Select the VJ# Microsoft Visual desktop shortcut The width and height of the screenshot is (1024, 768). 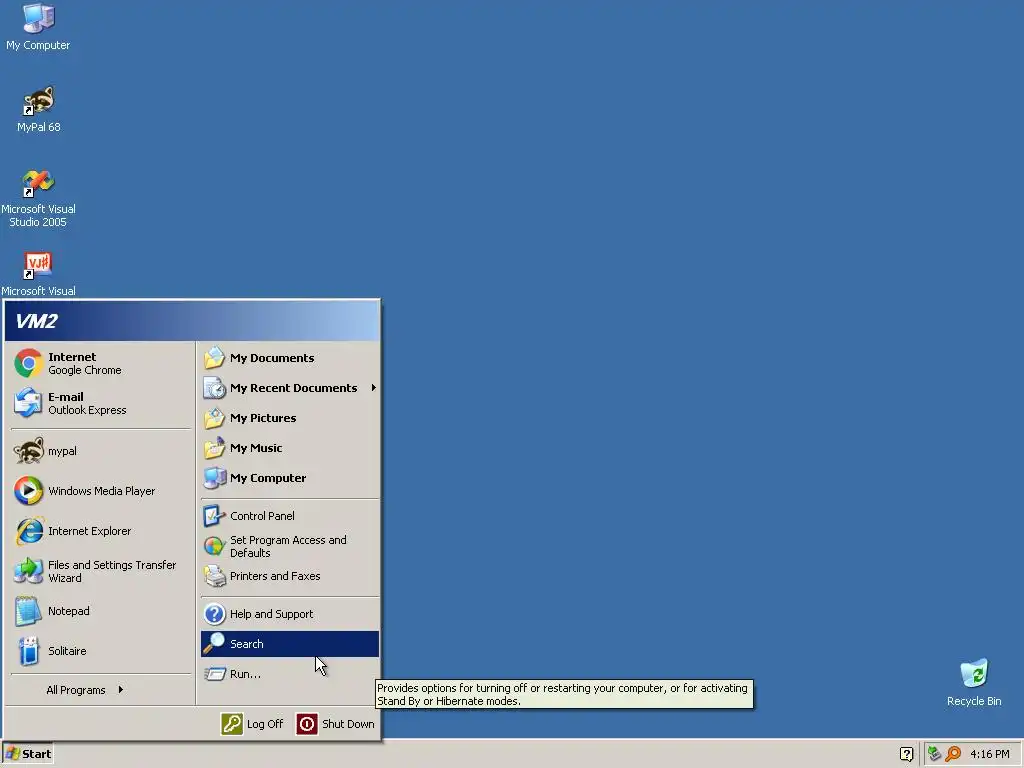[38, 274]
